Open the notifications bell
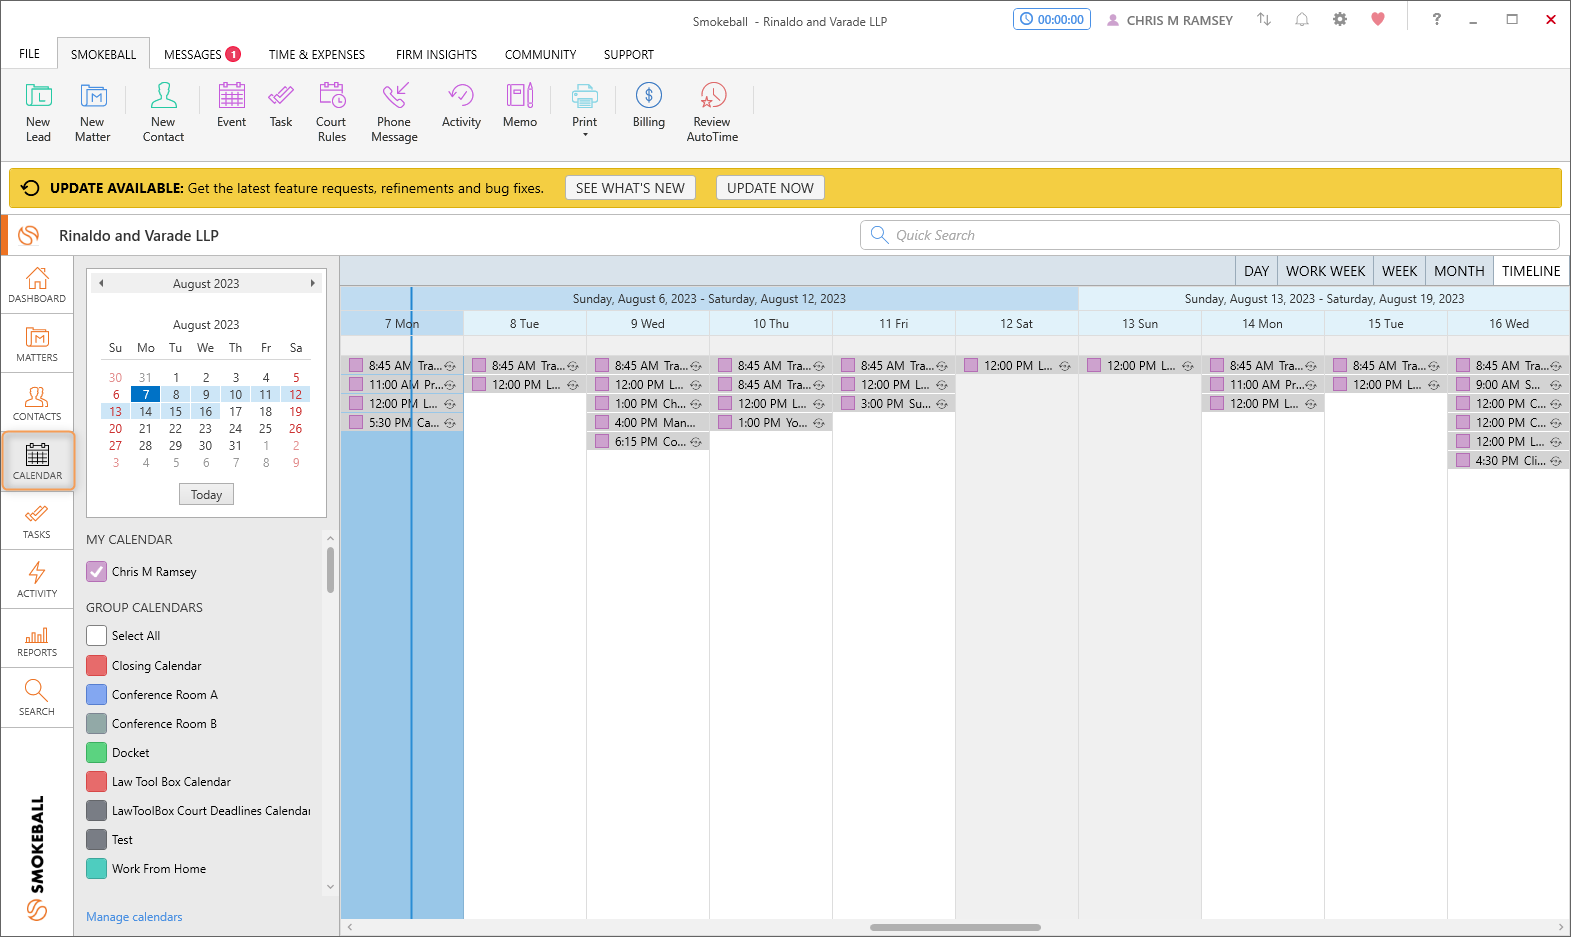1571x937 pixels. (x=1302, y=19)
